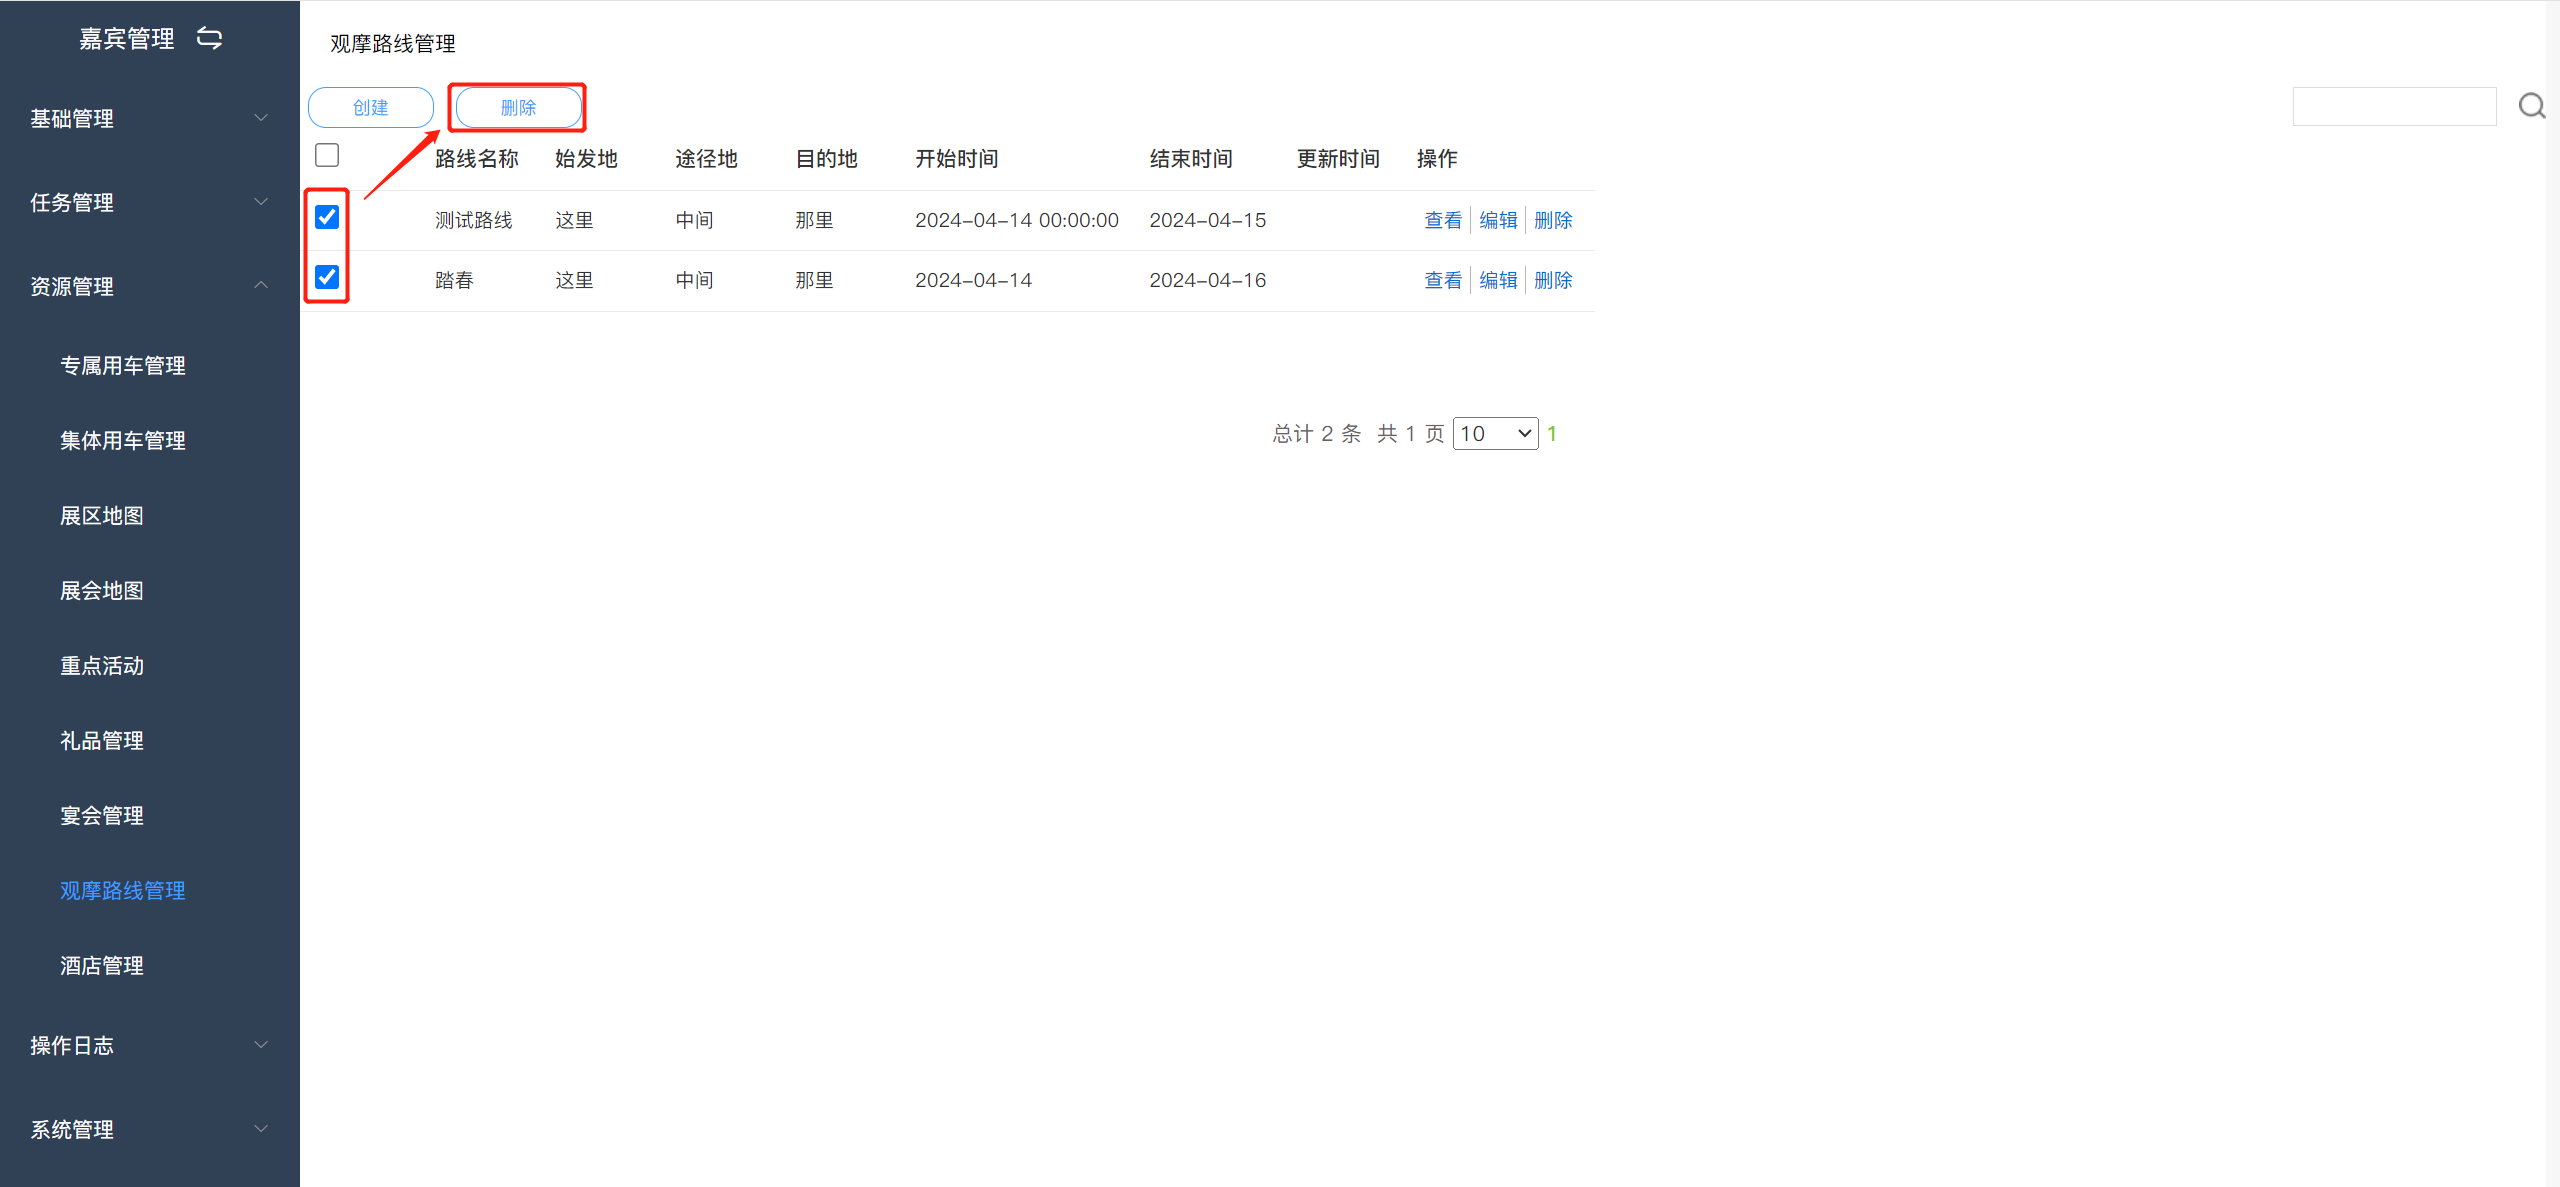This screenshot has height=1187, width=2560.
Task: Expand the 任务管理 menu chevron
Action: (x=261, y=202)
